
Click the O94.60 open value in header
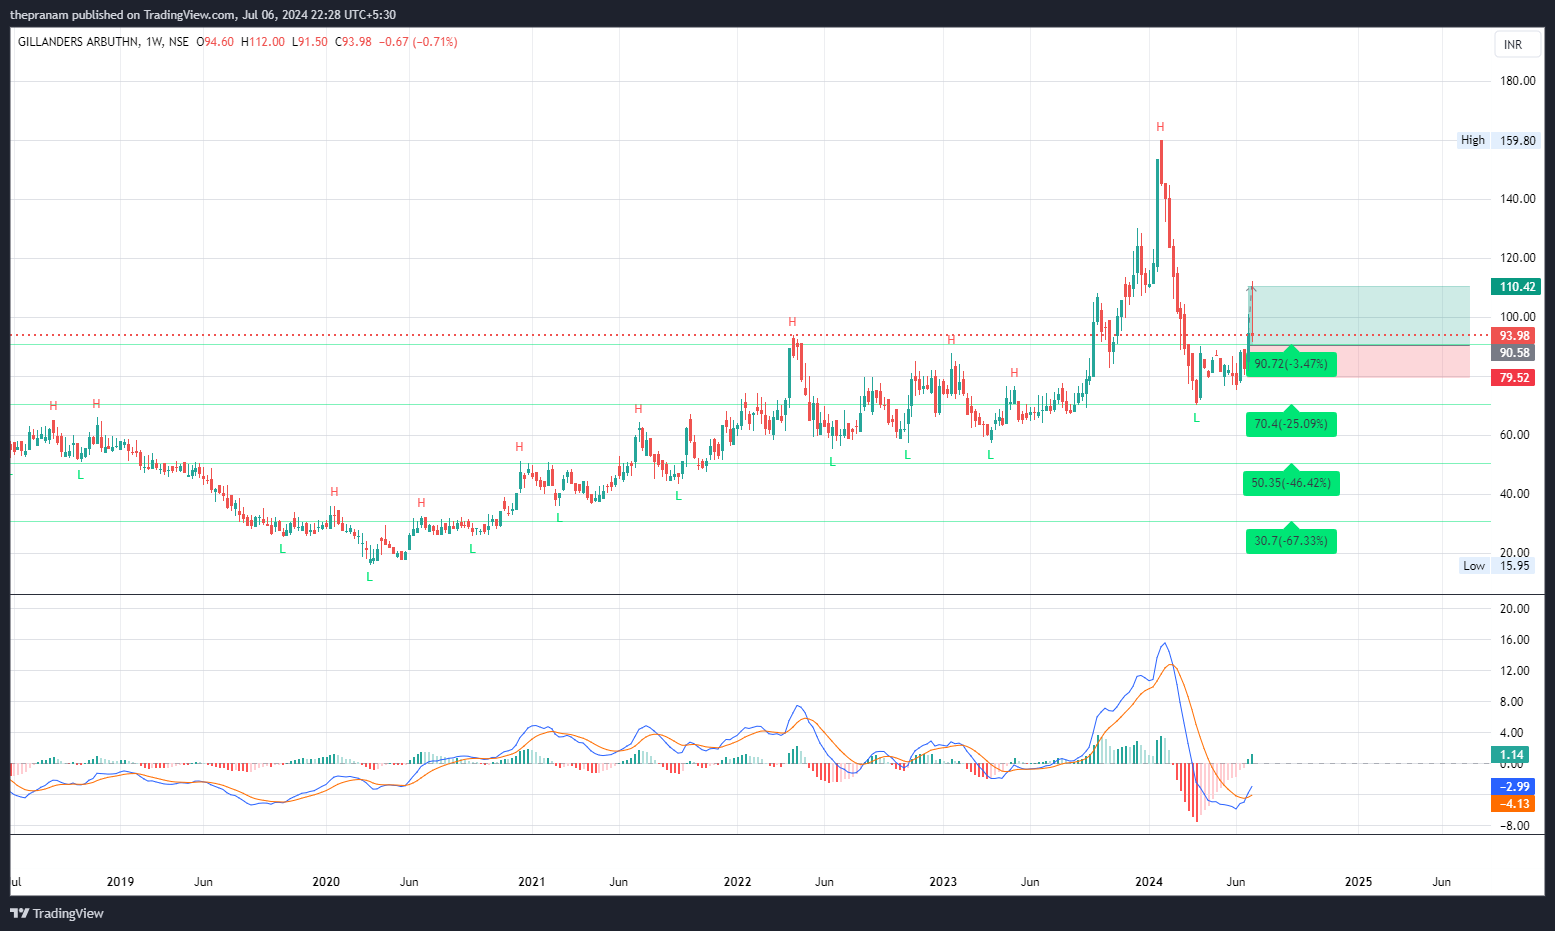pyautogui.click(x=215, y=42)
